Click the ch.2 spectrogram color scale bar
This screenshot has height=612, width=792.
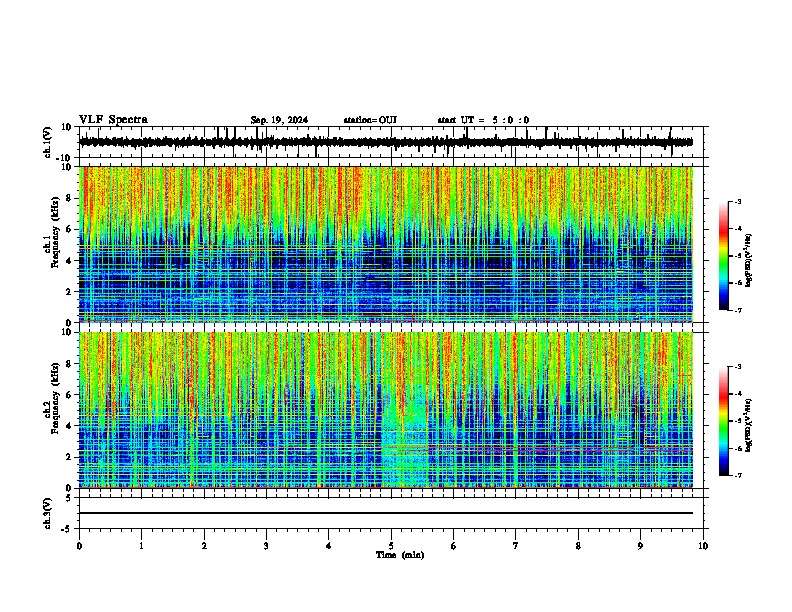point(724,421)
